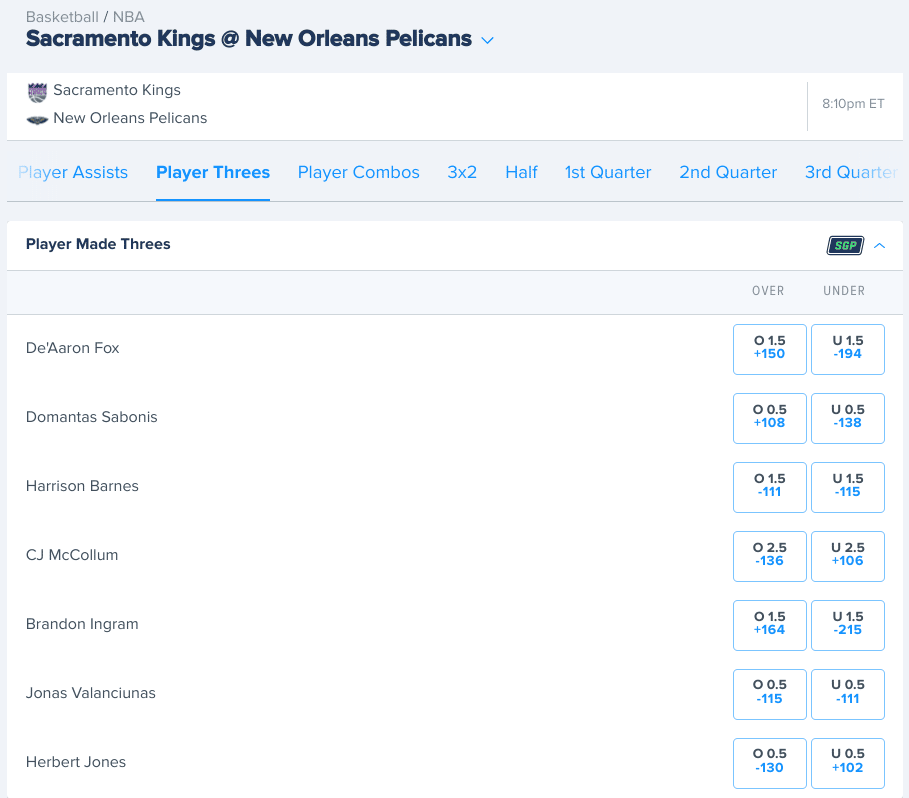Bet De'Aaron Fox over 1.5 at +150

pos(770,349)
